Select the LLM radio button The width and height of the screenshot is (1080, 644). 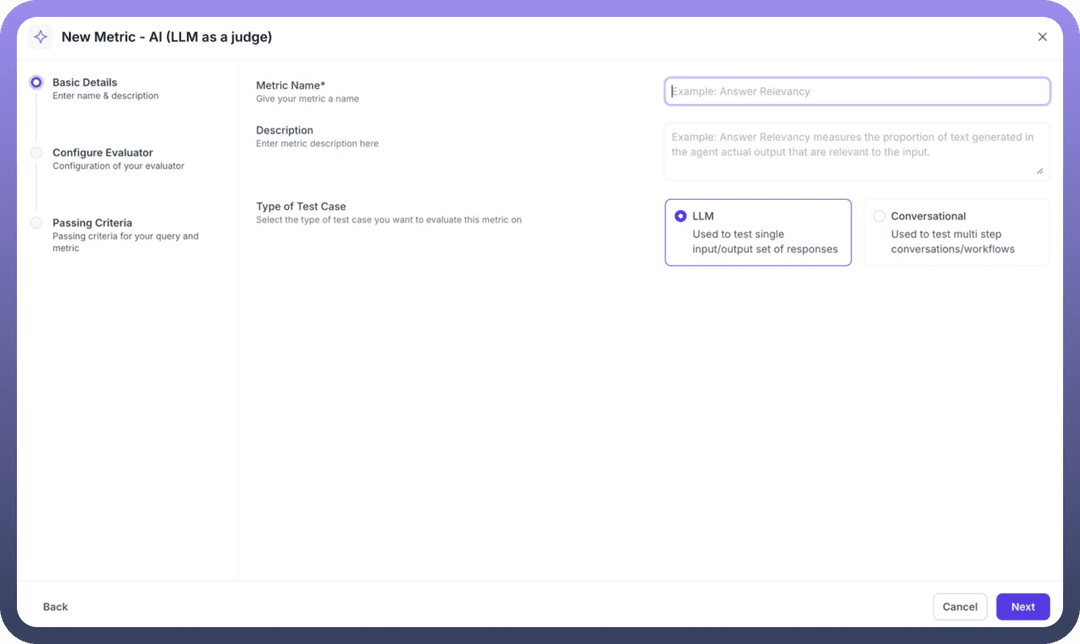(x=681, y=216)
